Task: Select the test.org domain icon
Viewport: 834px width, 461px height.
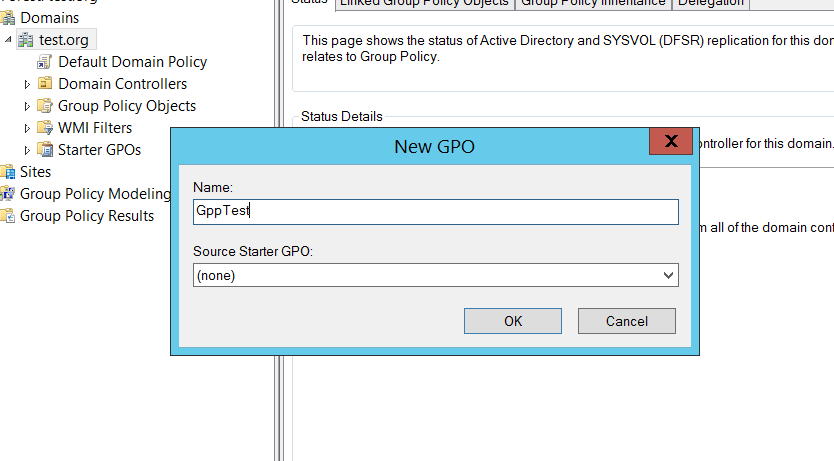Action: click(26, 40)
